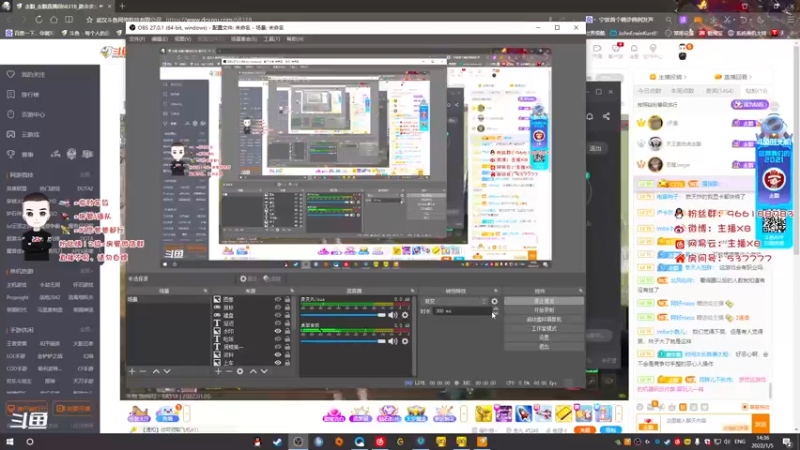The height and width of the screenshot is (450, 800).
Task: Open the 文件 menu in OBS
Action: tap(137, 39)
